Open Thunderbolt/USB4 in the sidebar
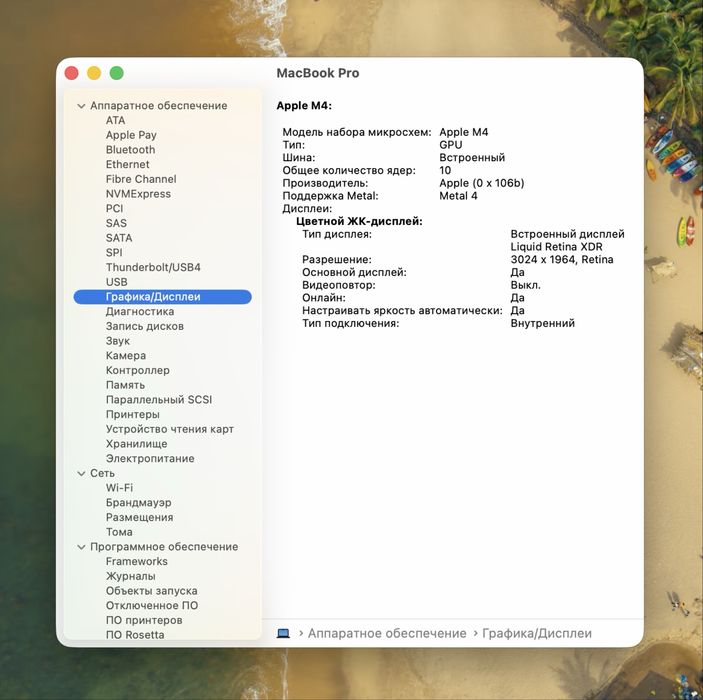703x700 pixels. coord(153,267)
